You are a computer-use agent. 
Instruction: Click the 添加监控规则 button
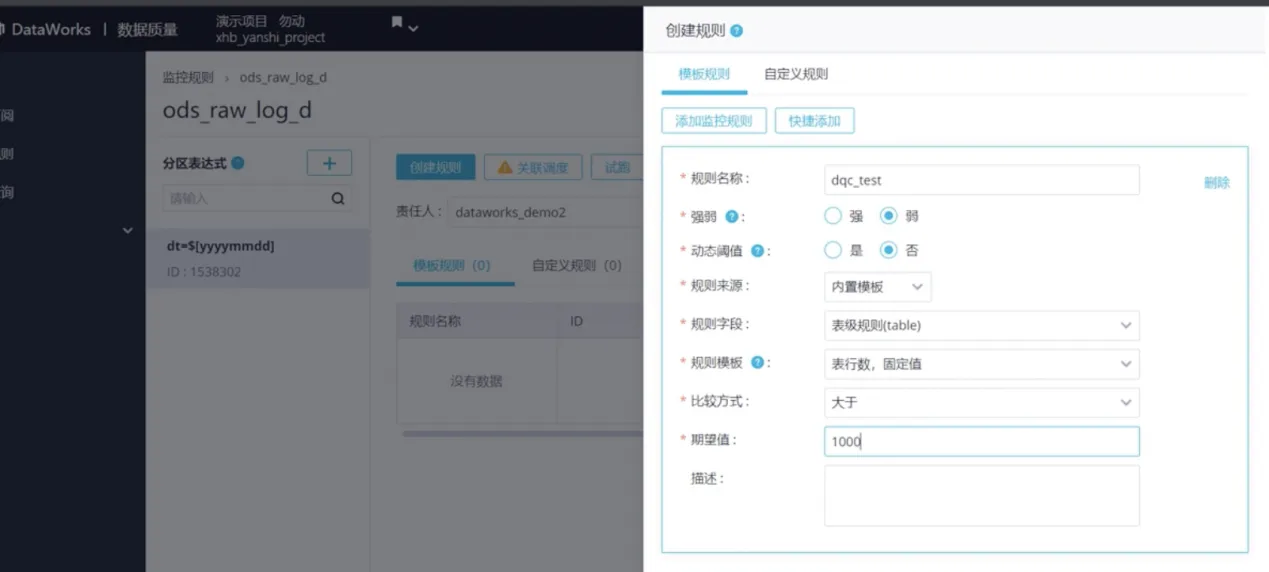point(714,121)
